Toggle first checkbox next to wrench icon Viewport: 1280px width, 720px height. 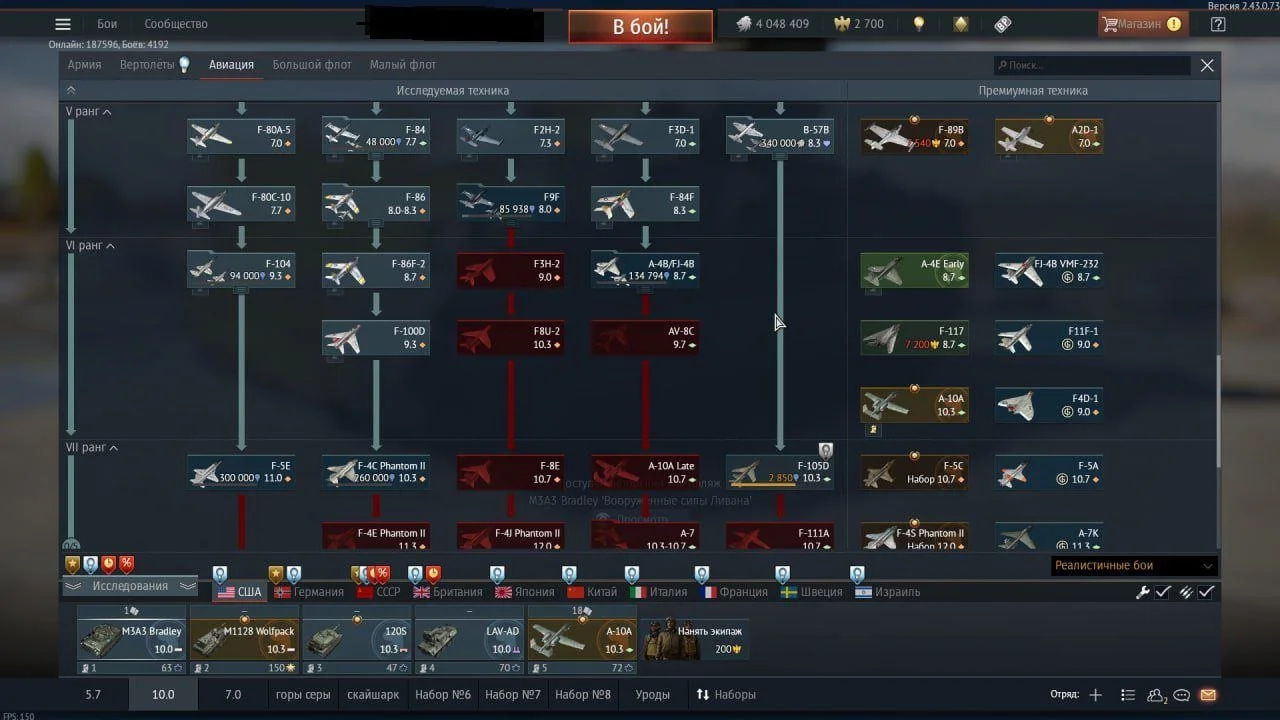[x=1163, y=592]
